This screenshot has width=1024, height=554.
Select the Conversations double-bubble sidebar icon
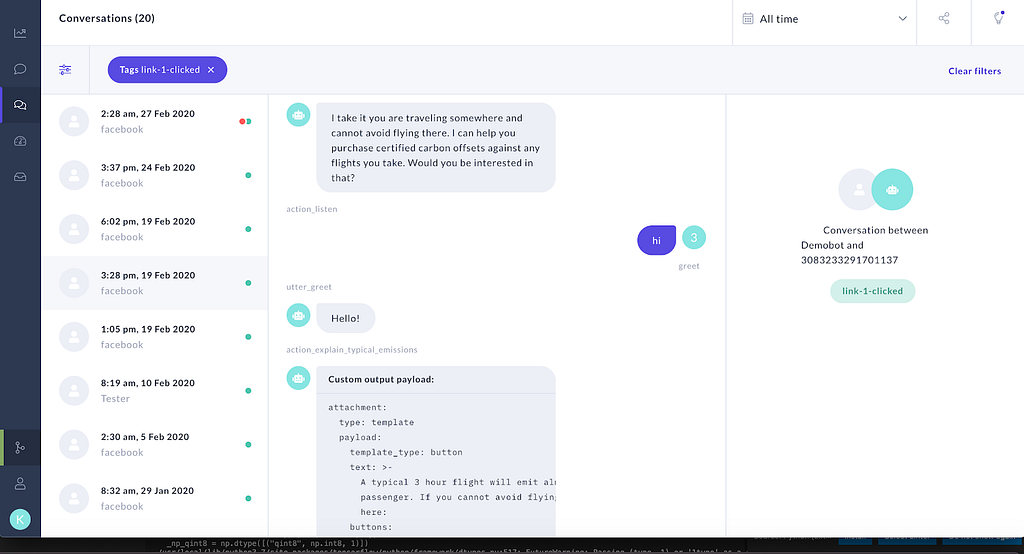click(x=20, y=105)
